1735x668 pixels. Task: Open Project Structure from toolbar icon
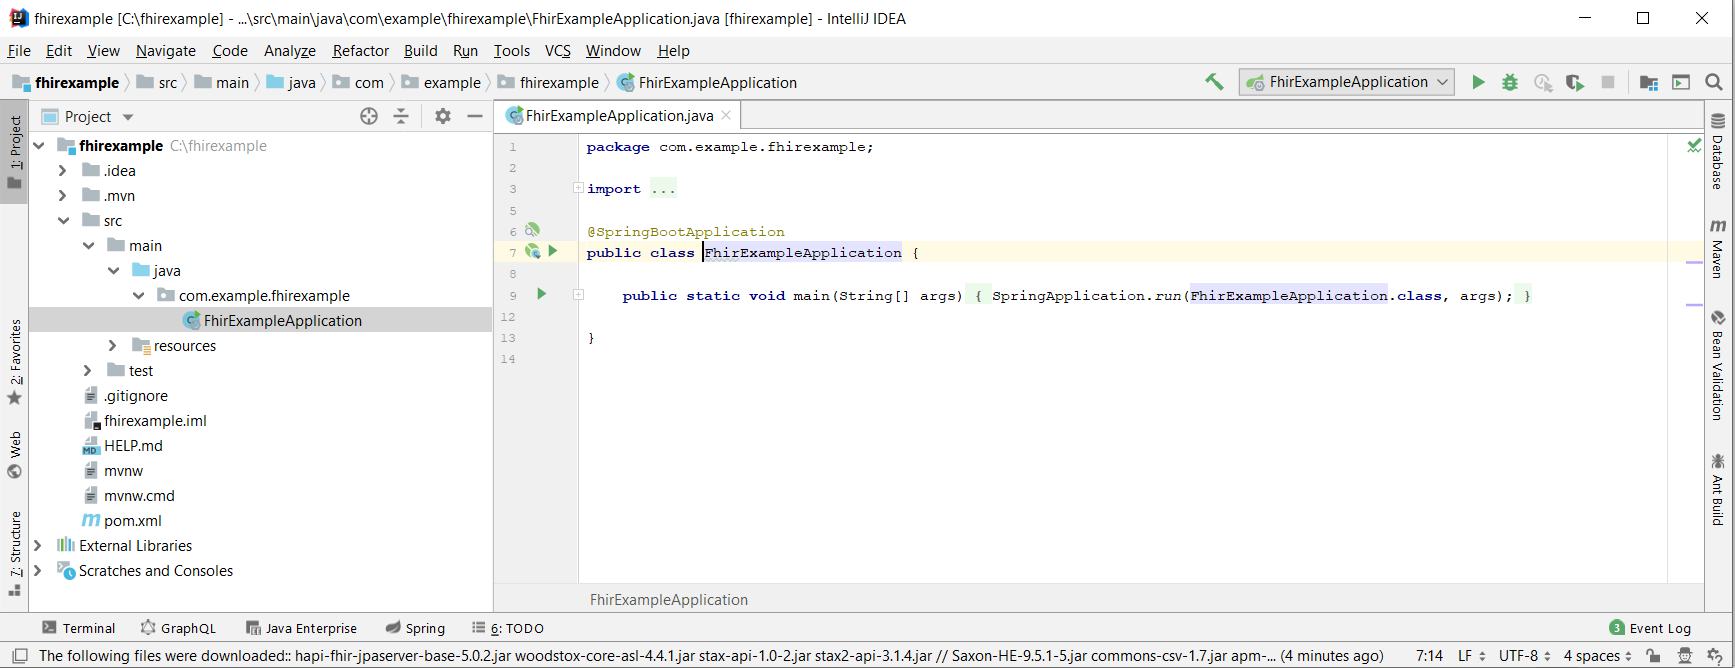pyautogui.click(x=1649, y=82)
